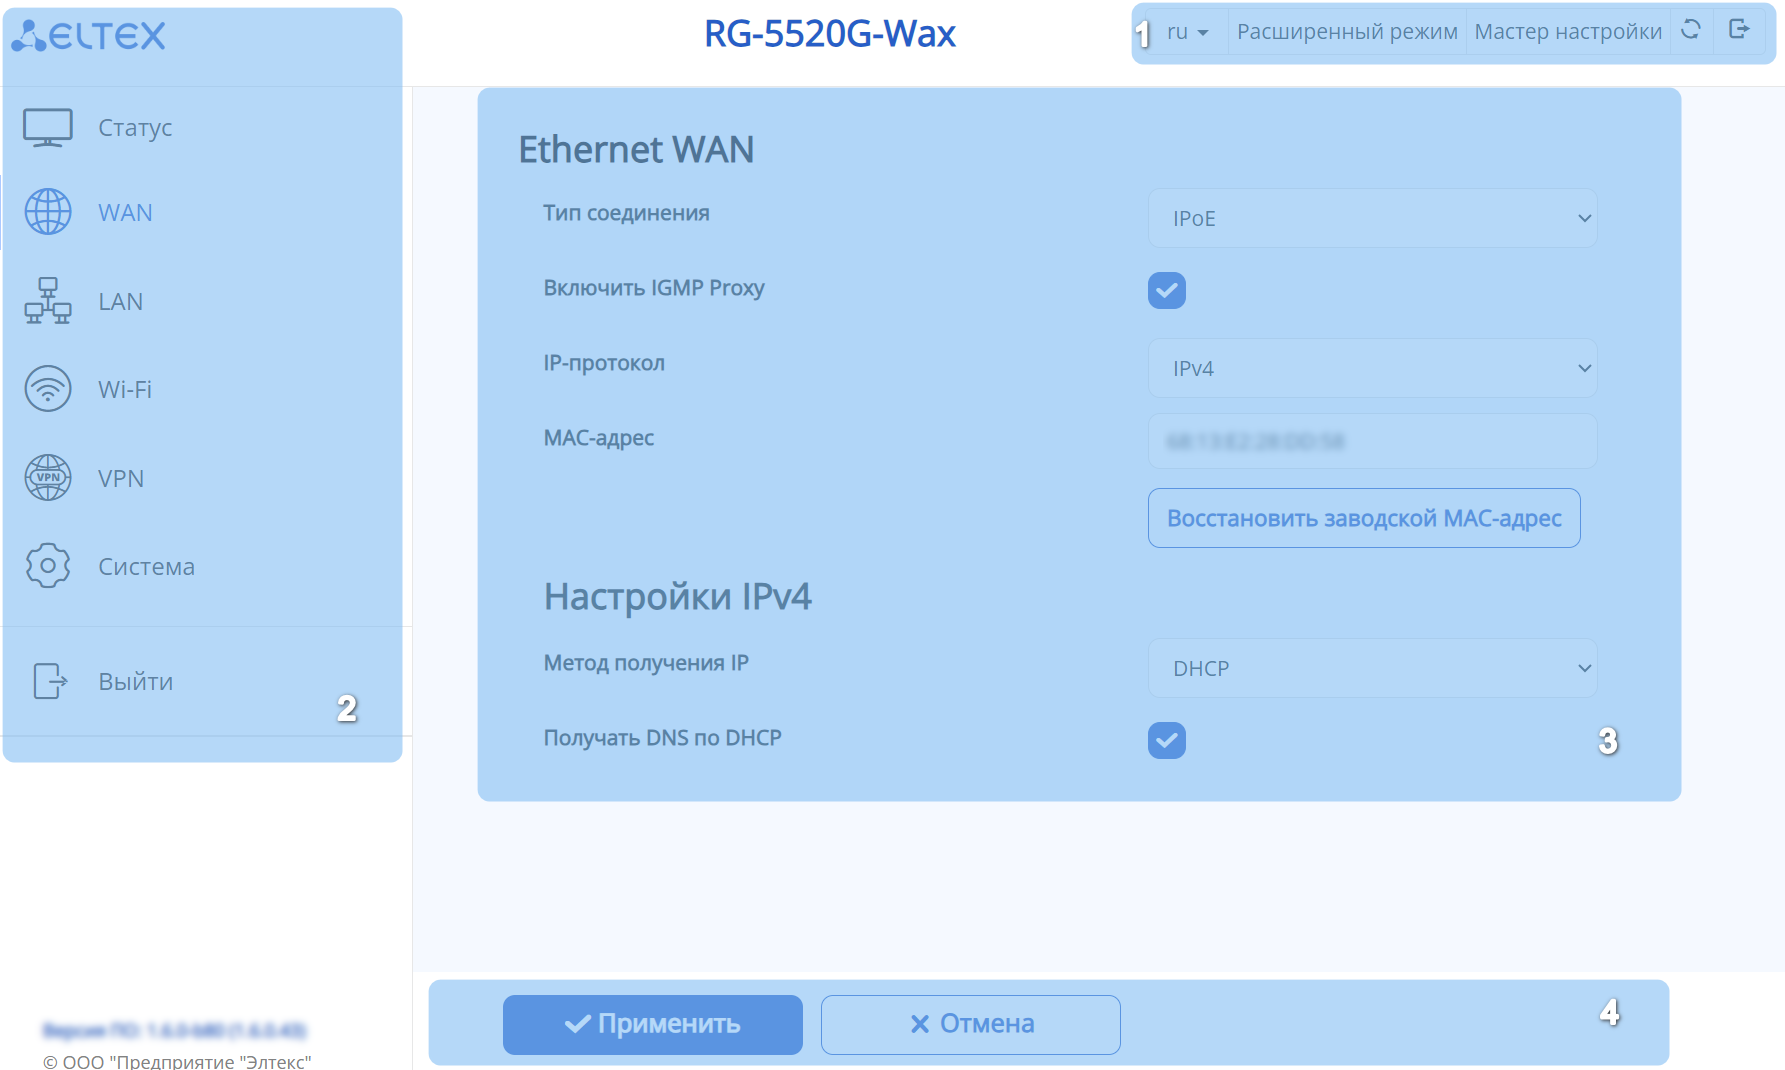Click the Тип соединения label

tap(626, 213)
